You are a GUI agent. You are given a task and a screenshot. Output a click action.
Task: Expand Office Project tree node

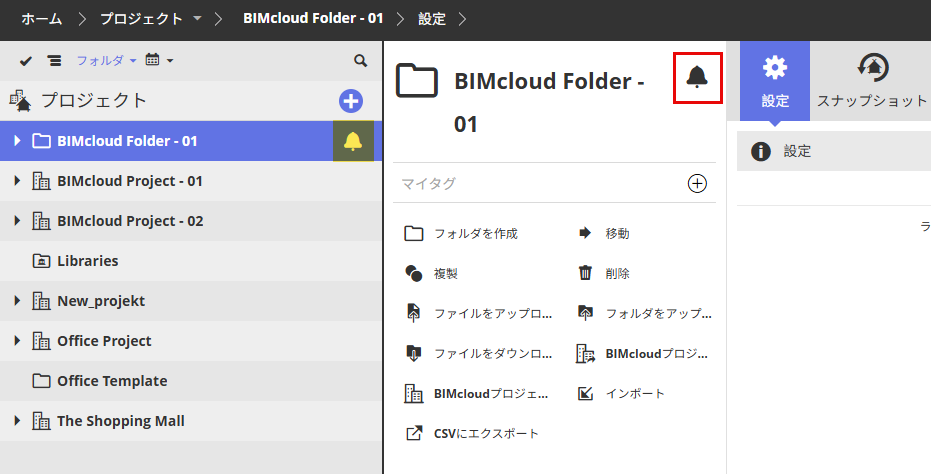click(x=17, y=341)
